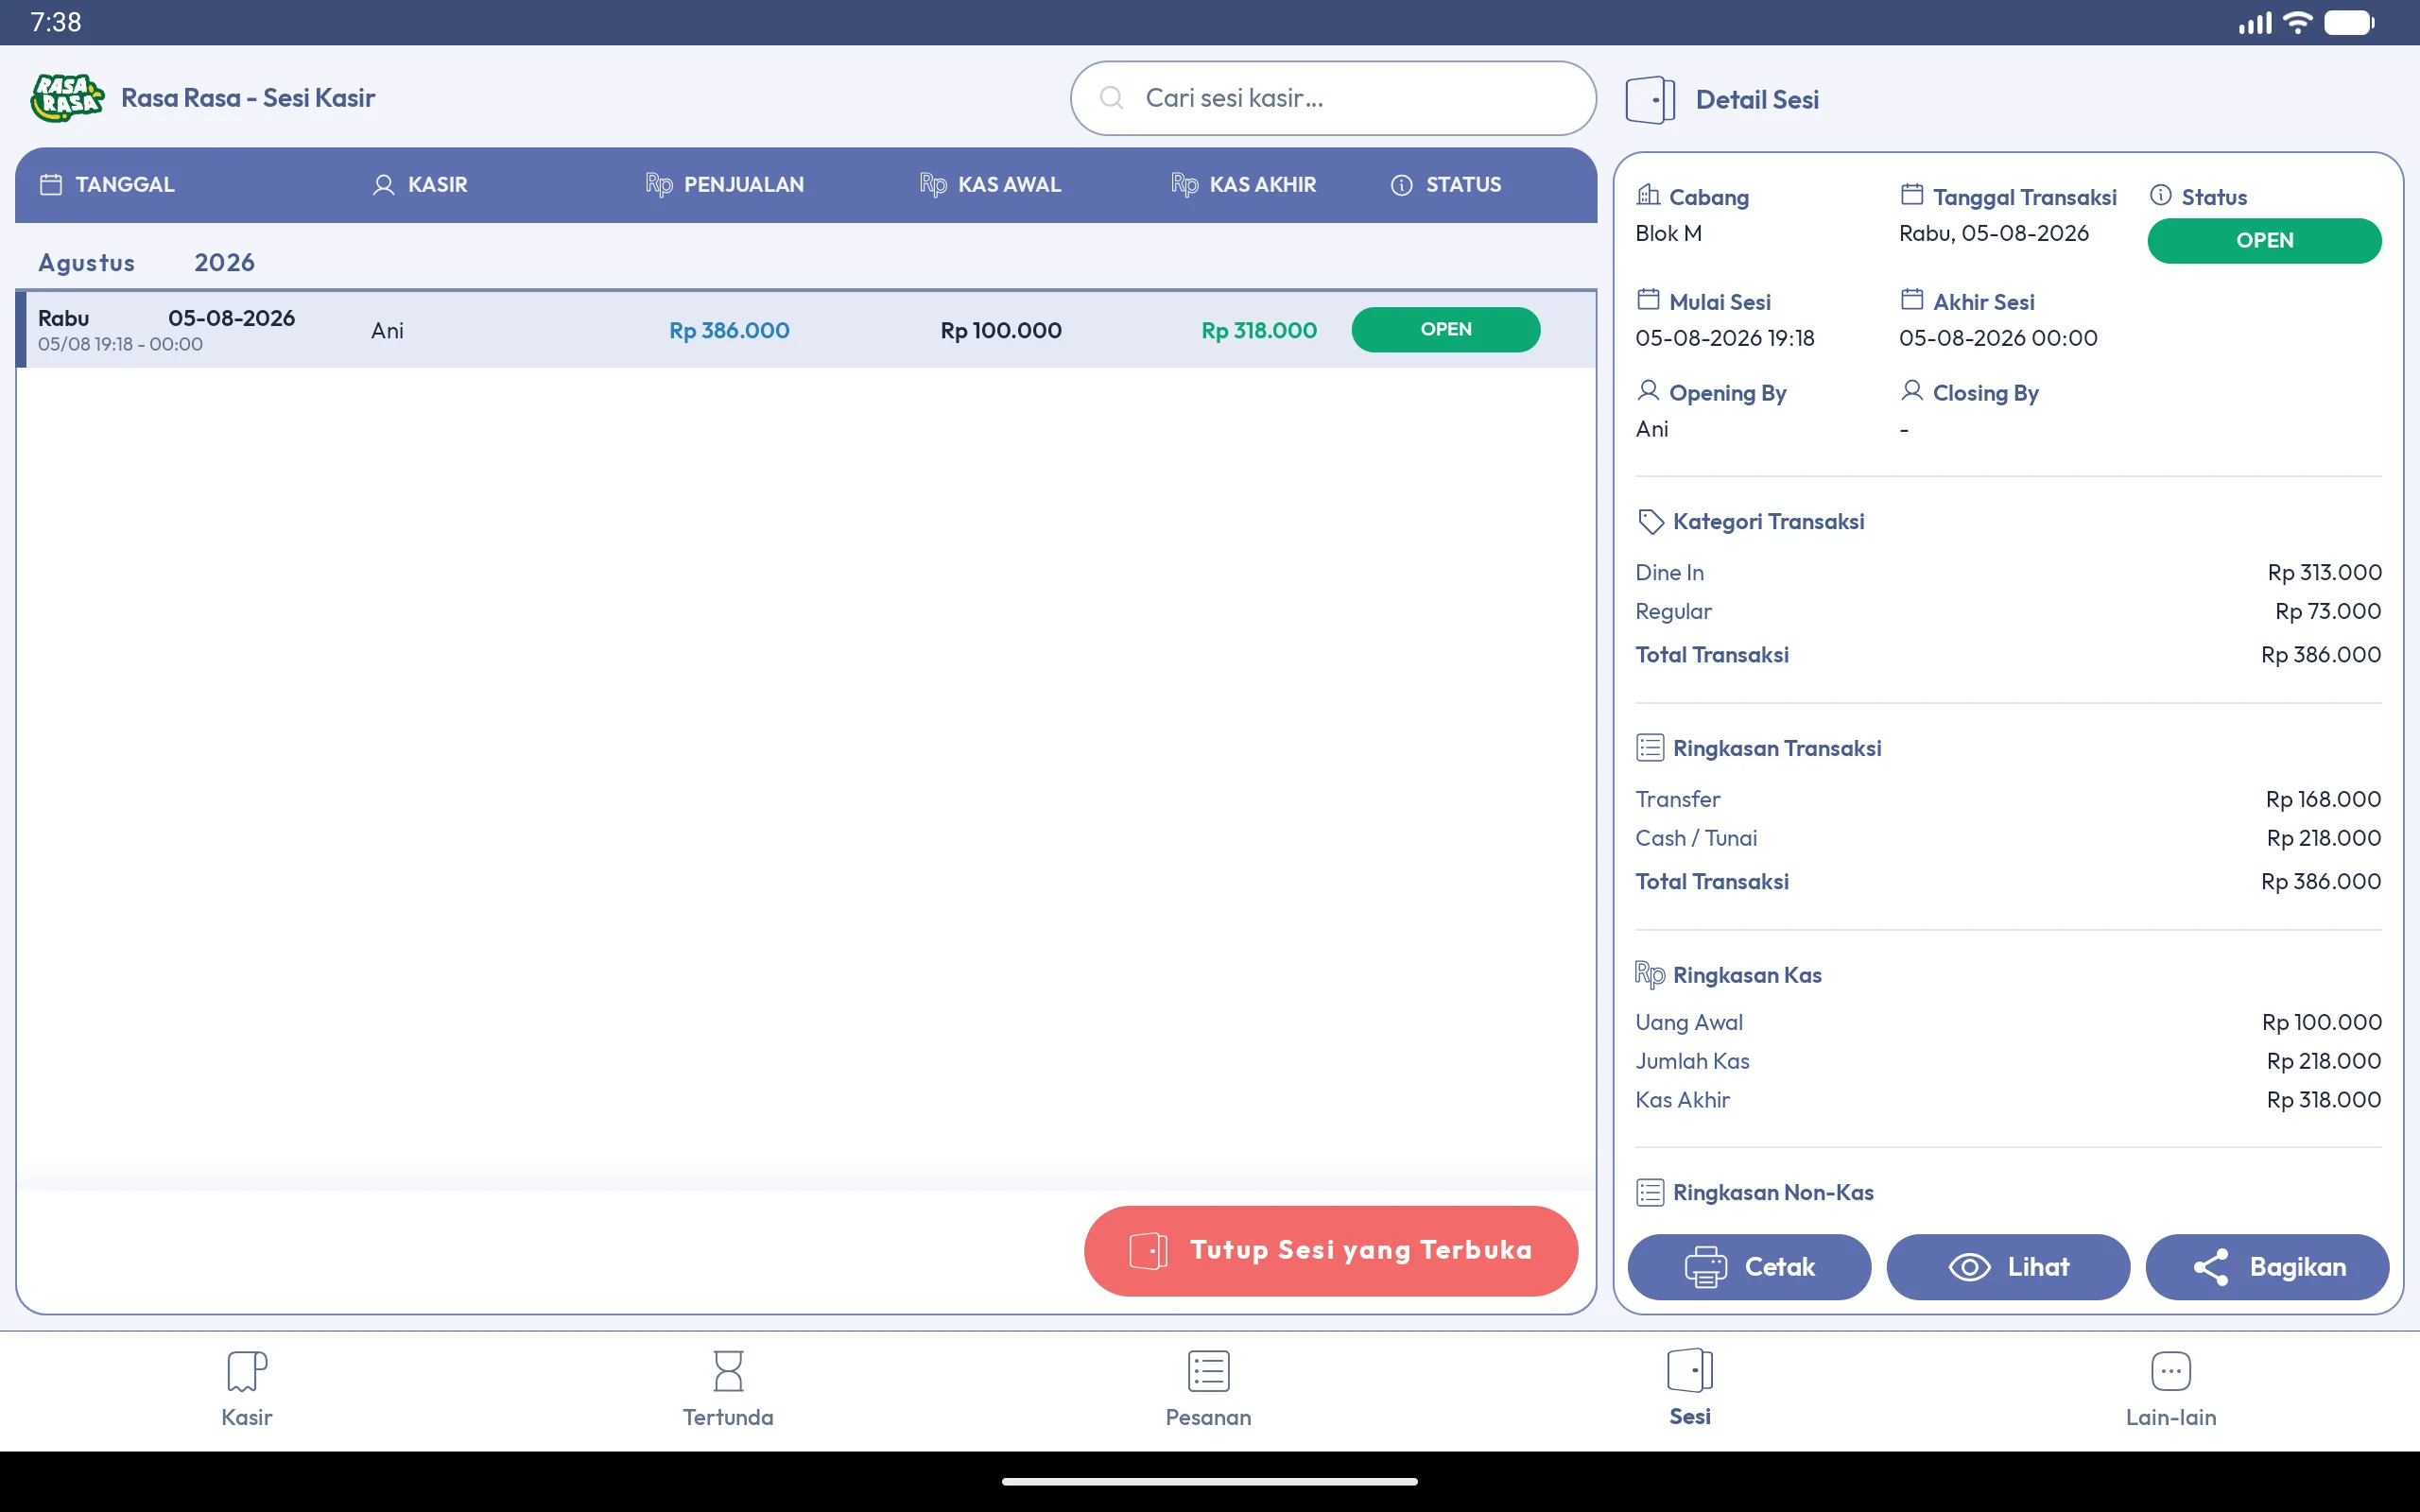Click the person icon beside Opening By
Screen dimensions: 2420x1512
click(1648, 391)
